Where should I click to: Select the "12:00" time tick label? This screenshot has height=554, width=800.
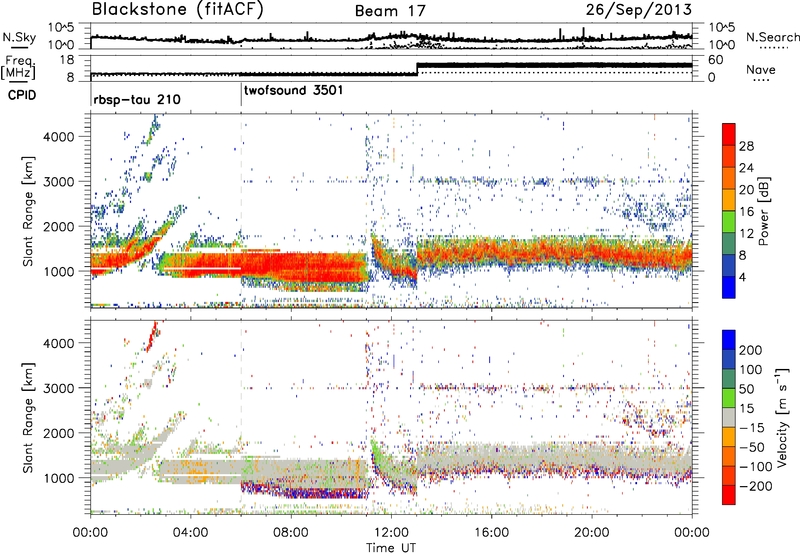[x=391, y=533]
